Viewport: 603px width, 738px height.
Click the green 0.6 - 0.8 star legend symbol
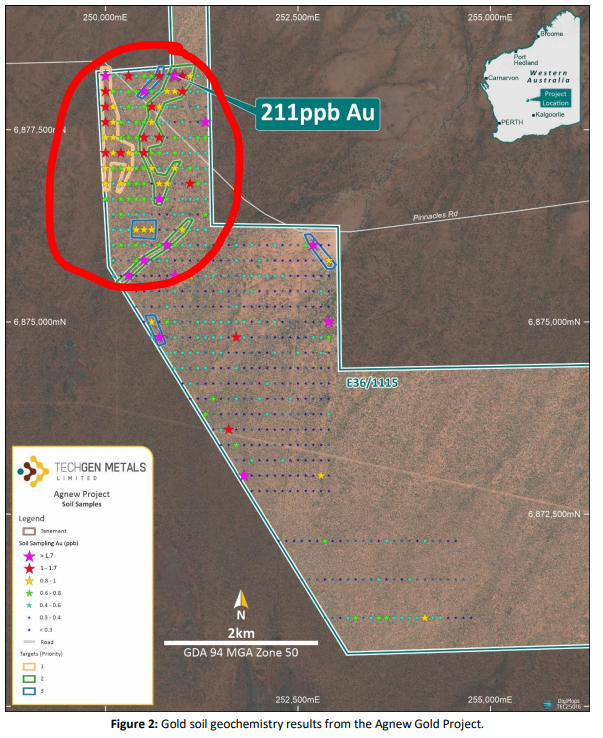tap(29, 592)
